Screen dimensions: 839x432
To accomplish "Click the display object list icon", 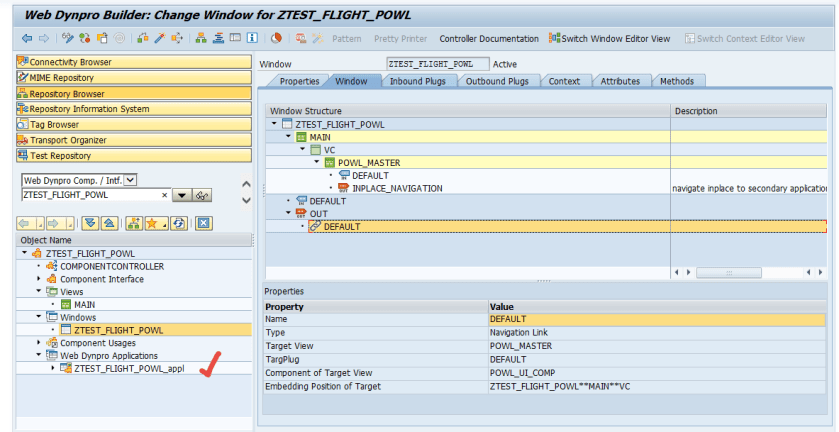I will coord(201,38).
